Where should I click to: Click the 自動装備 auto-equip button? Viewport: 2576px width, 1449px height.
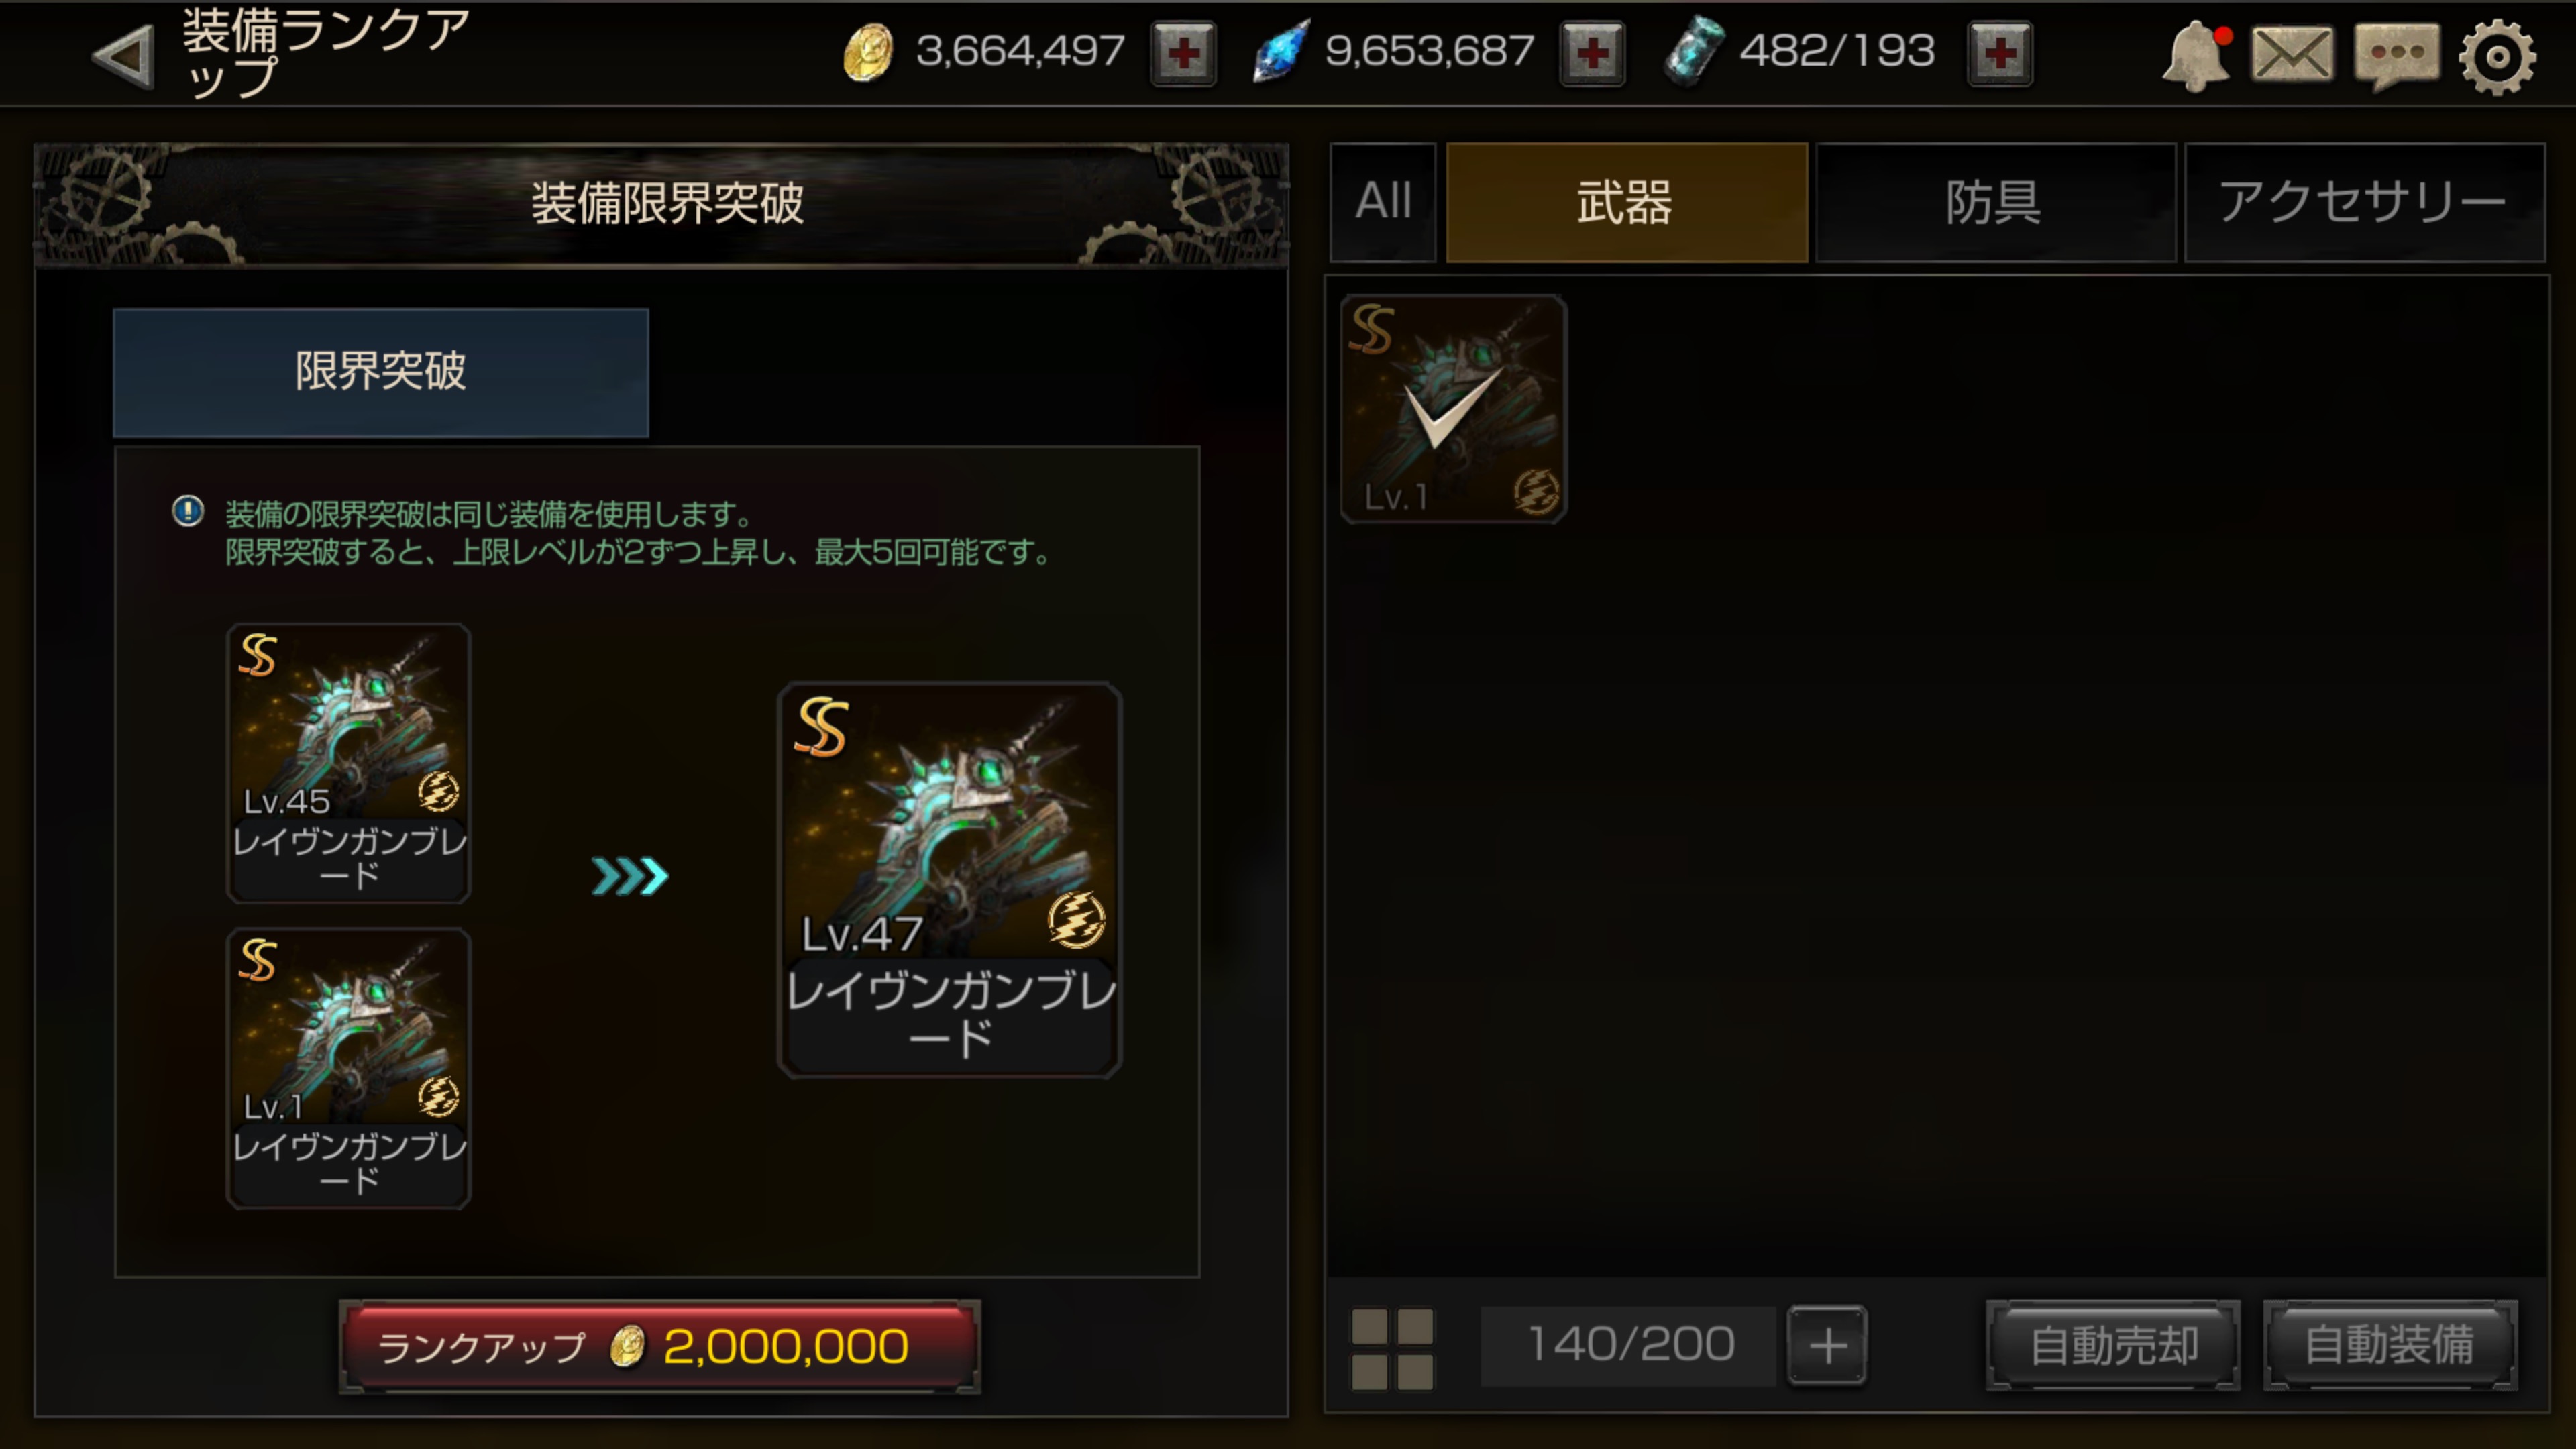point(2390,1345)
